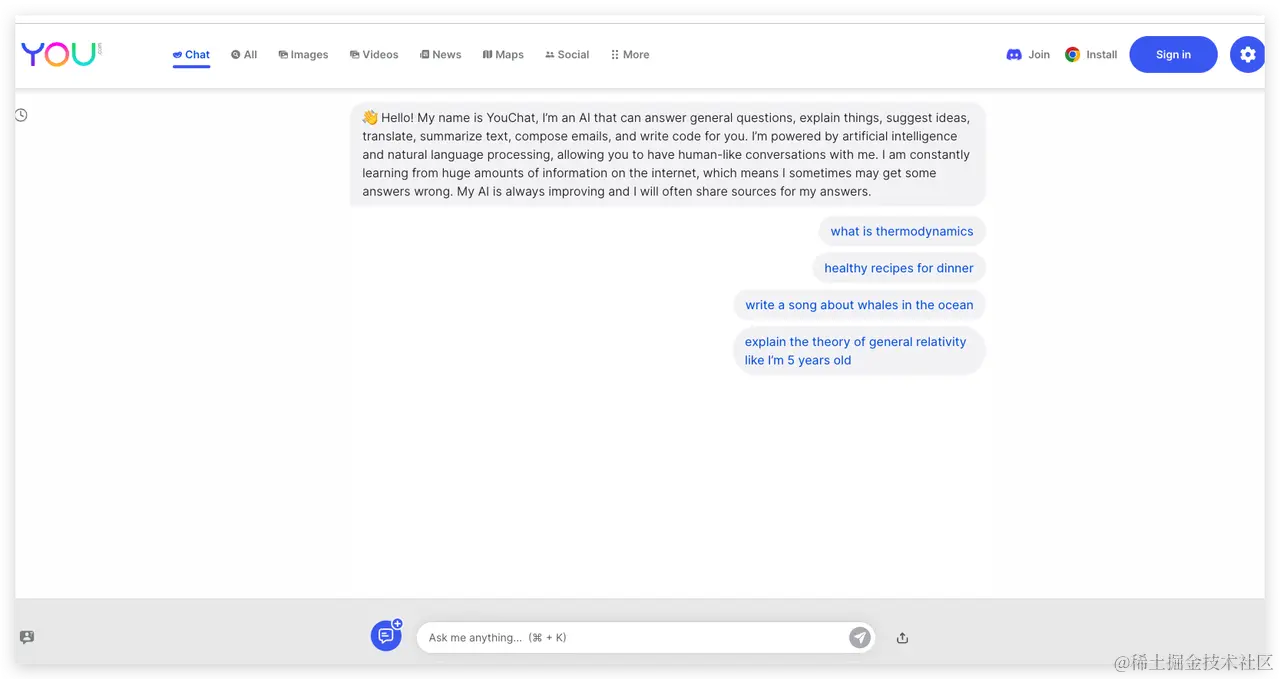The height and width of the screenshot is (679, 1280).
Task: Select 'what is thermodynamics' suggestion
Action: (x=902, y=231)
